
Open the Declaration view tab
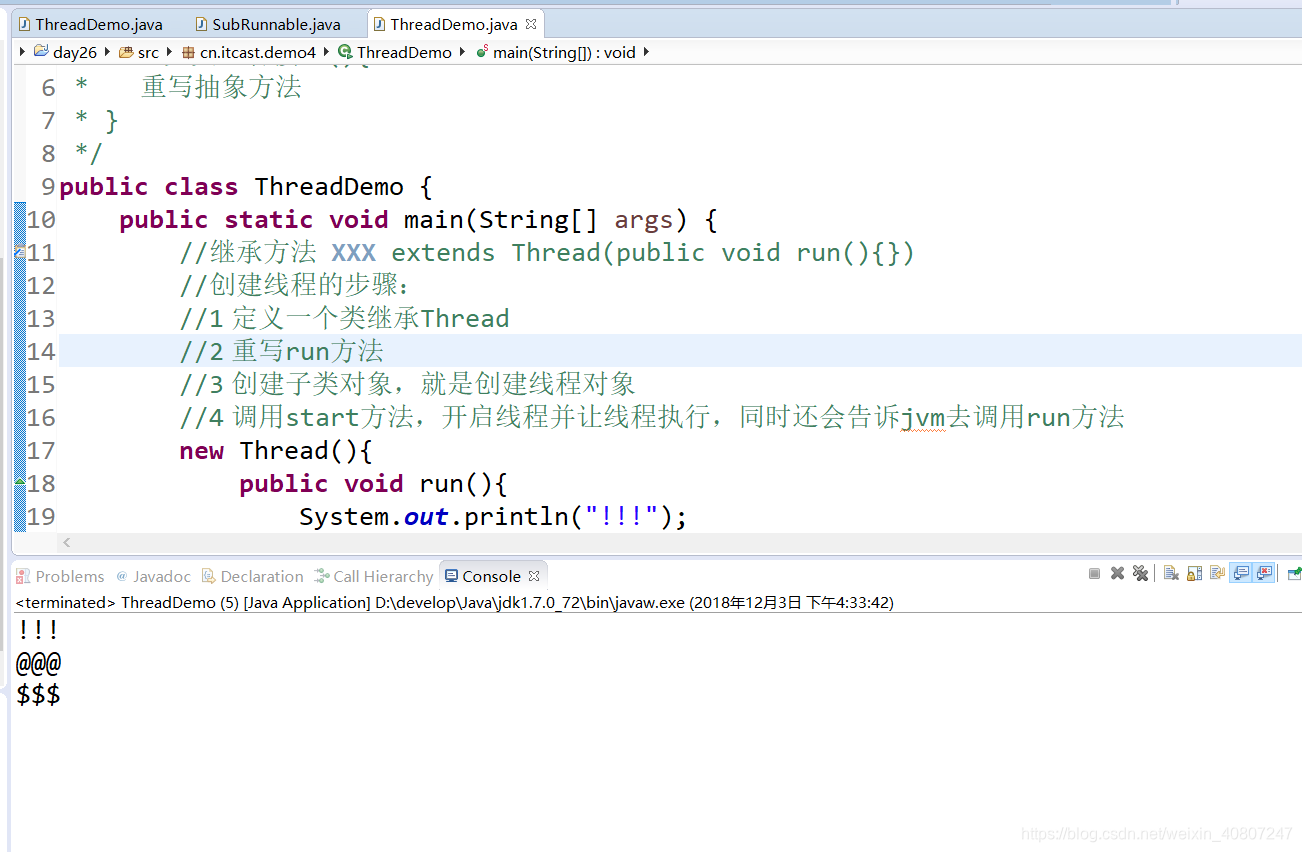(252, 576)
